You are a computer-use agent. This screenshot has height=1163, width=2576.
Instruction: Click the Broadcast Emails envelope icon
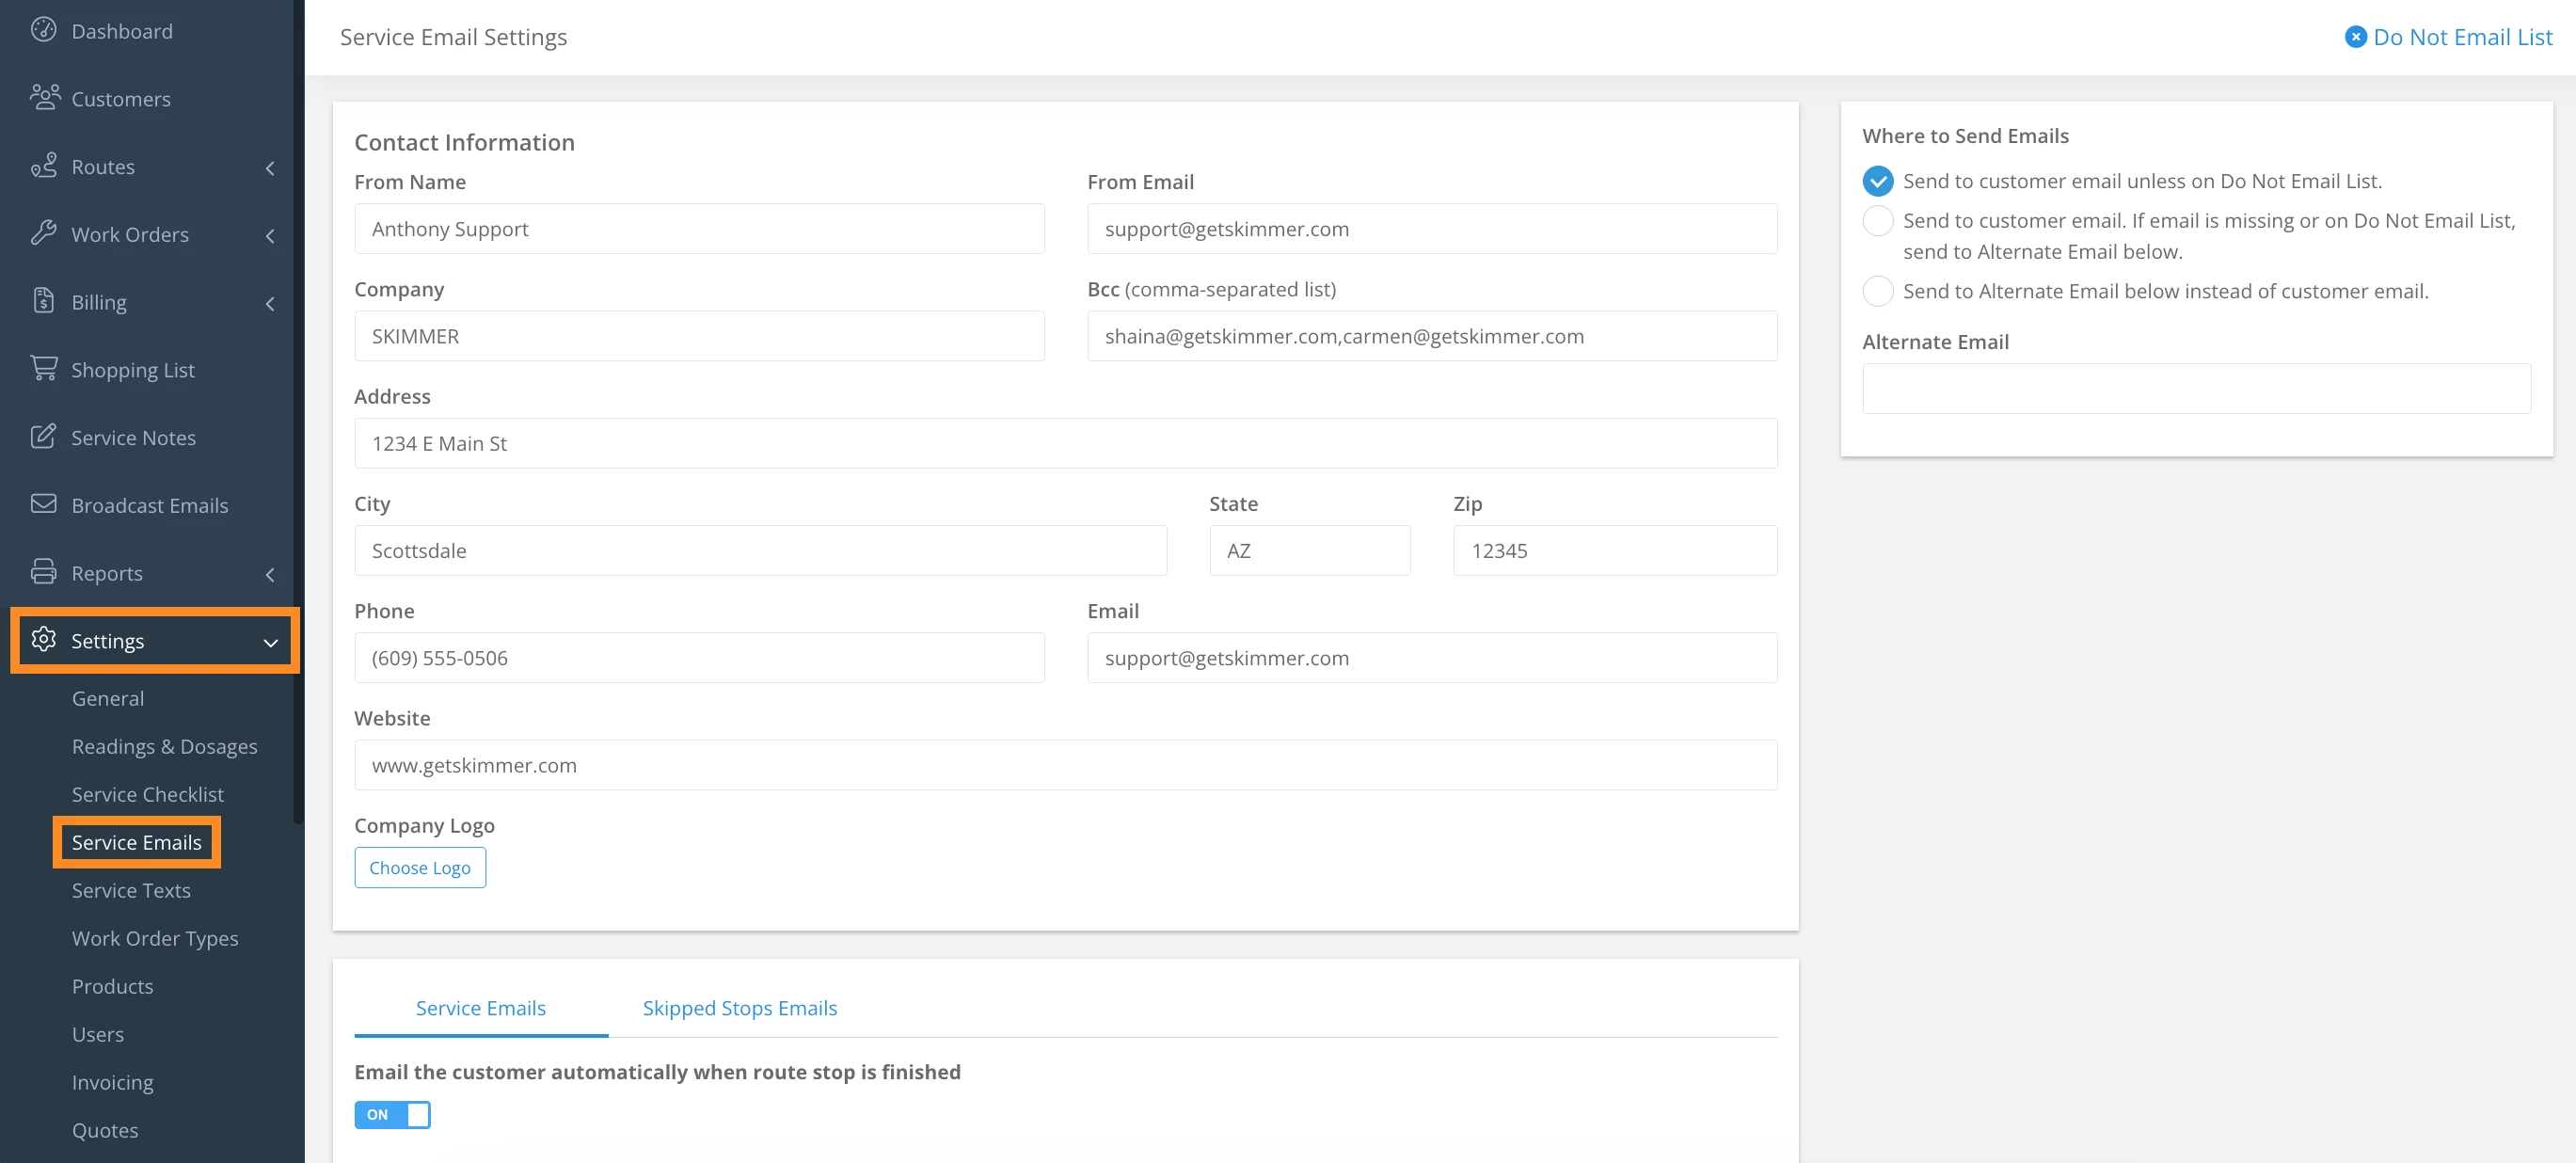43,504
